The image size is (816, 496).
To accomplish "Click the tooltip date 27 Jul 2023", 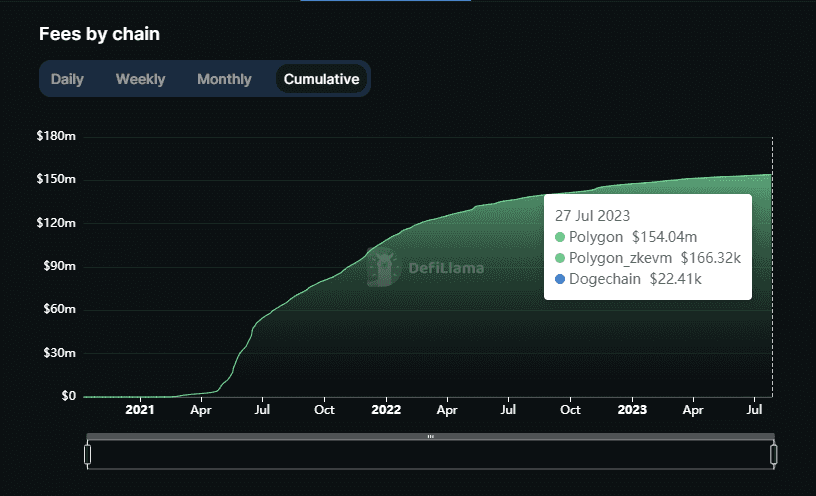I will pos(593,215).
